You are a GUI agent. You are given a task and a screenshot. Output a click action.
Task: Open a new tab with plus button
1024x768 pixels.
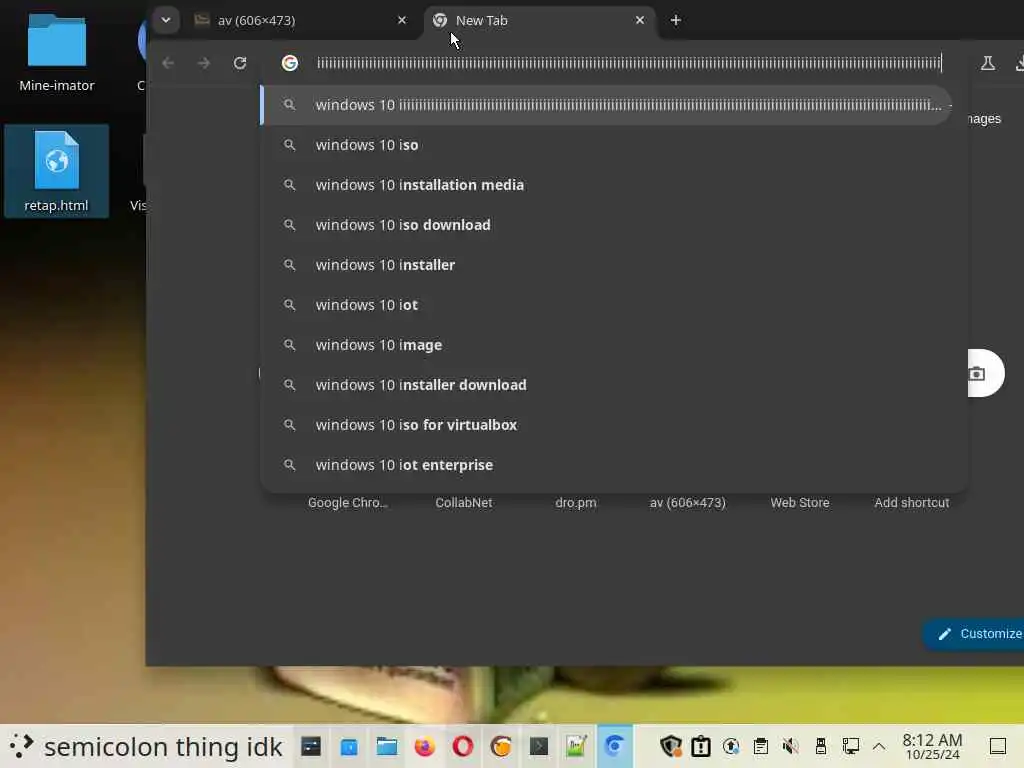[676, 20]
